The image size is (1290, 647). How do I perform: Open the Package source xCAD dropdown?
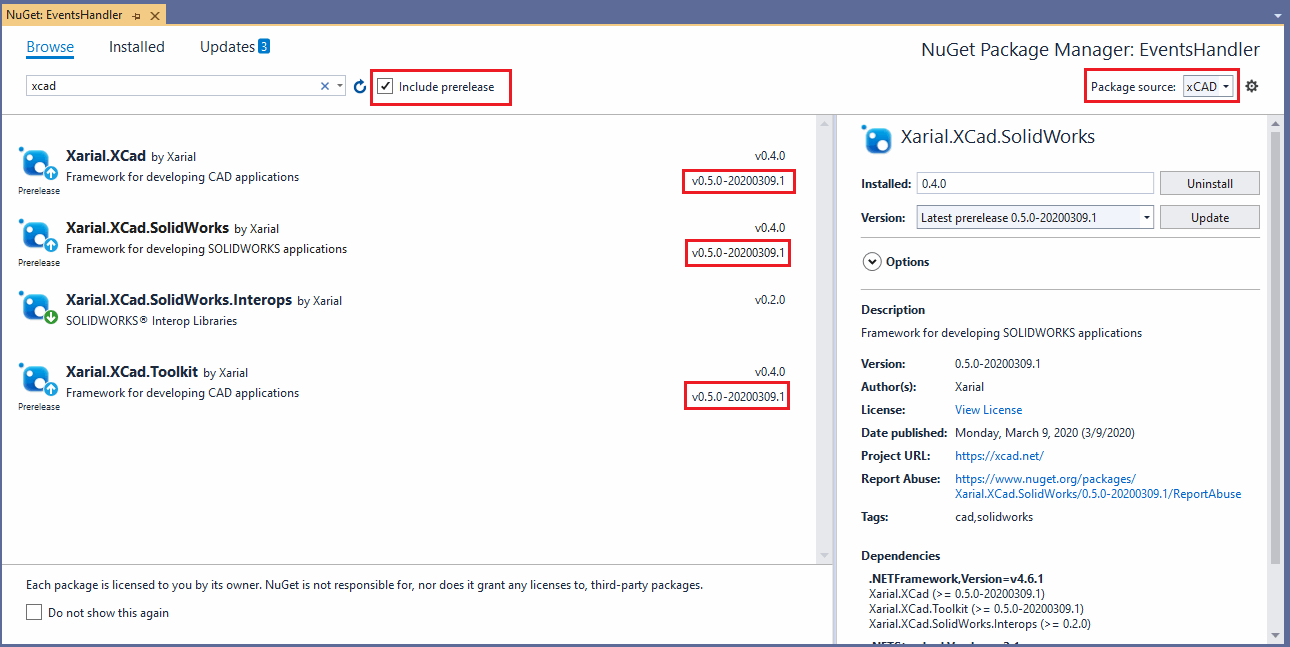(x=1208, y=87)
